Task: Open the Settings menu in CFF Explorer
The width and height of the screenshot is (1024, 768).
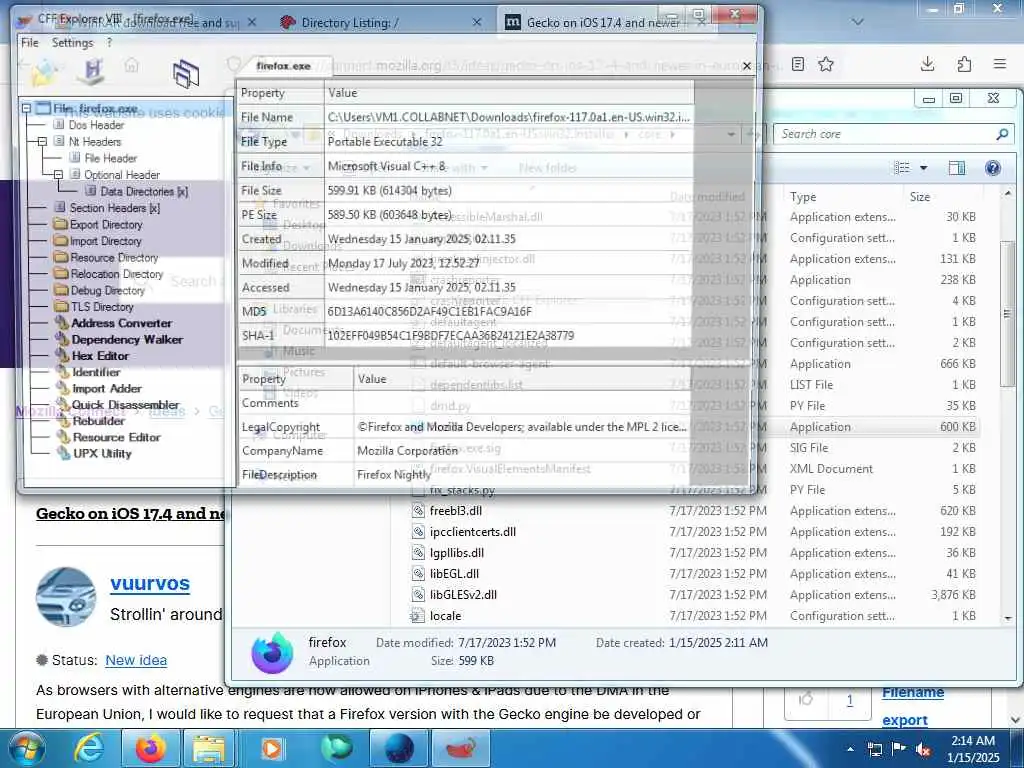Action: 72,42
